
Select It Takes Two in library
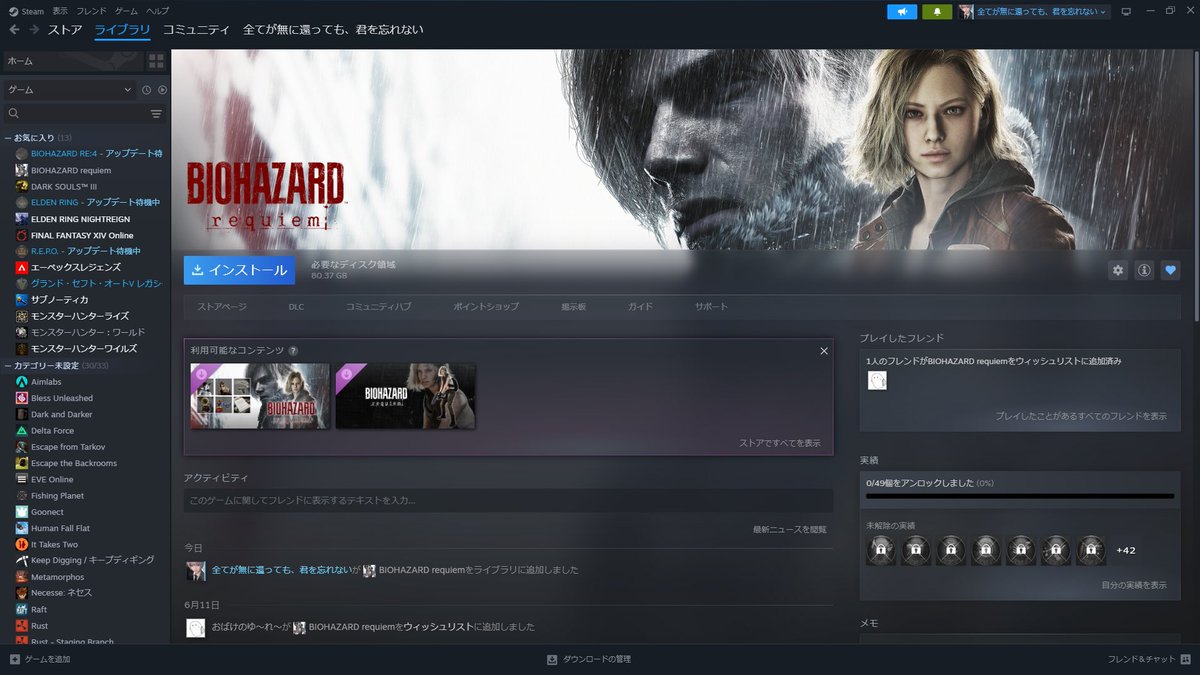coord(54,544)
